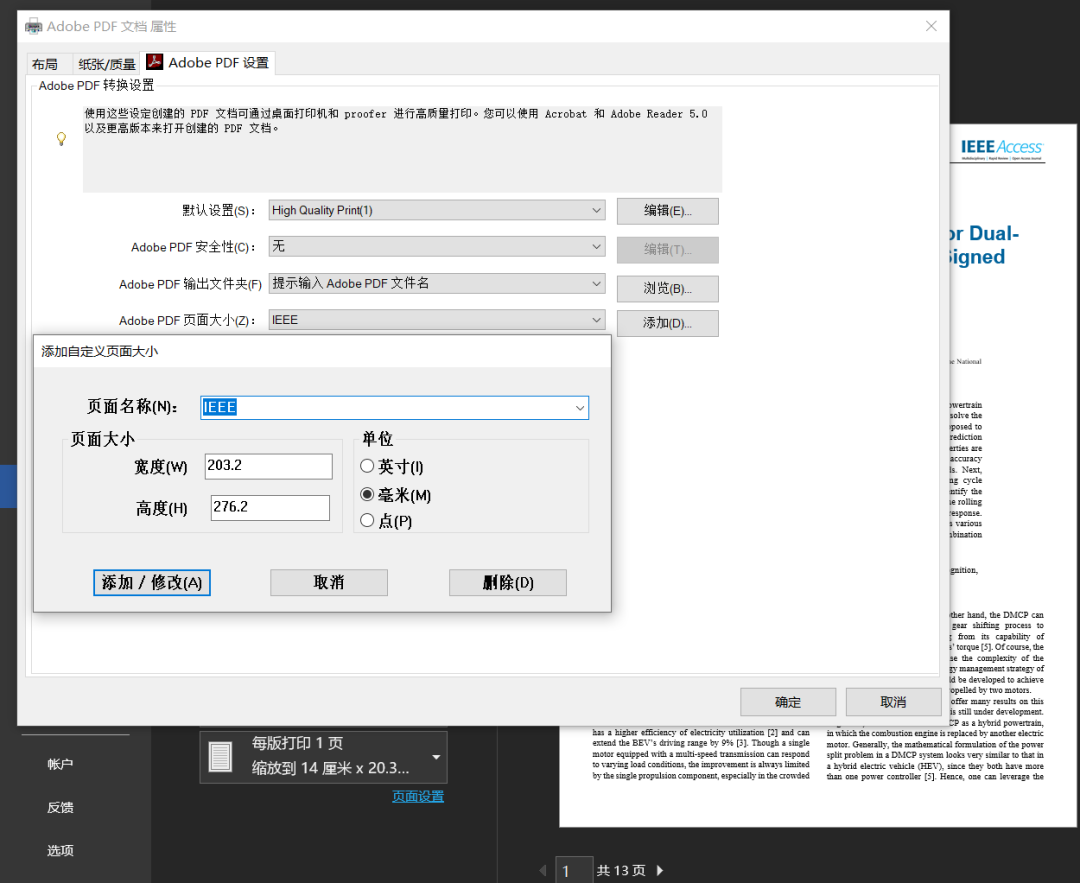Click 取消 in the Adobe PDF properties dialog
Image resolution: width=1080 pixels, height=883 pixels.
point(893,702)
